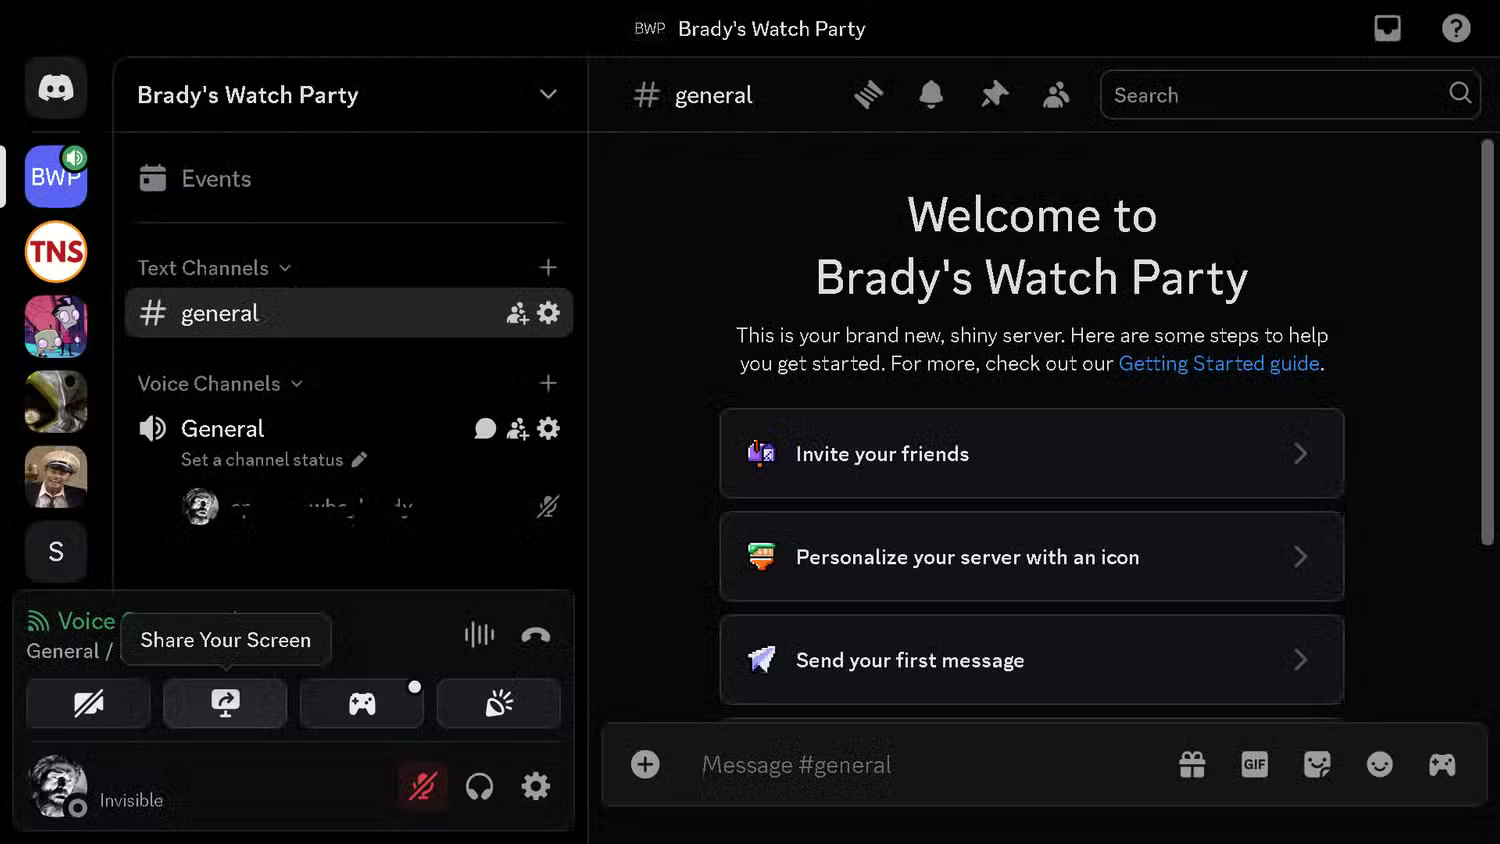The height and width of the screenshot is (844, 1500).
Task: Click Invite your friends card
Action: coord(1031,454)
